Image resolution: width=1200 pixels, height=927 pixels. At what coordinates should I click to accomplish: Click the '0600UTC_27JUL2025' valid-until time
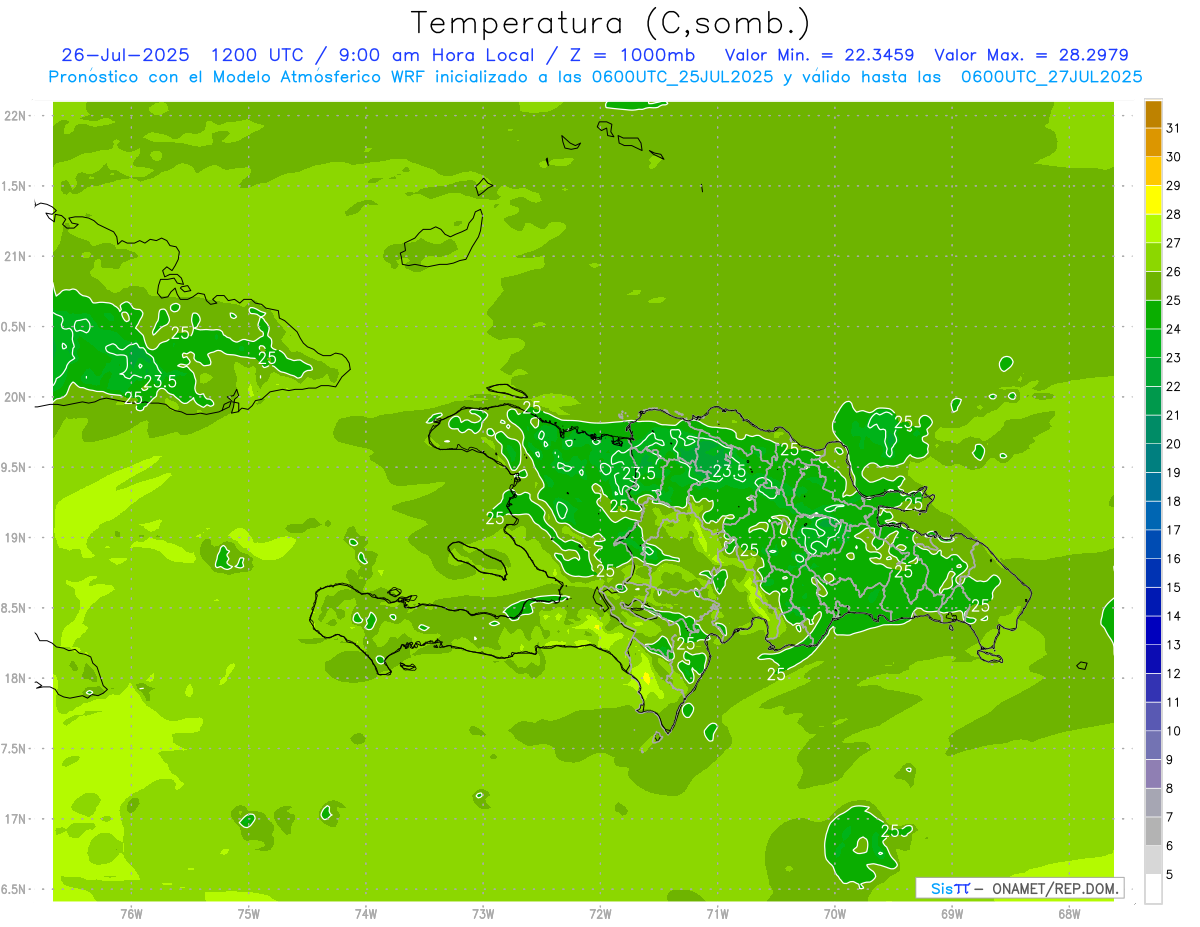coord(1051,77)
